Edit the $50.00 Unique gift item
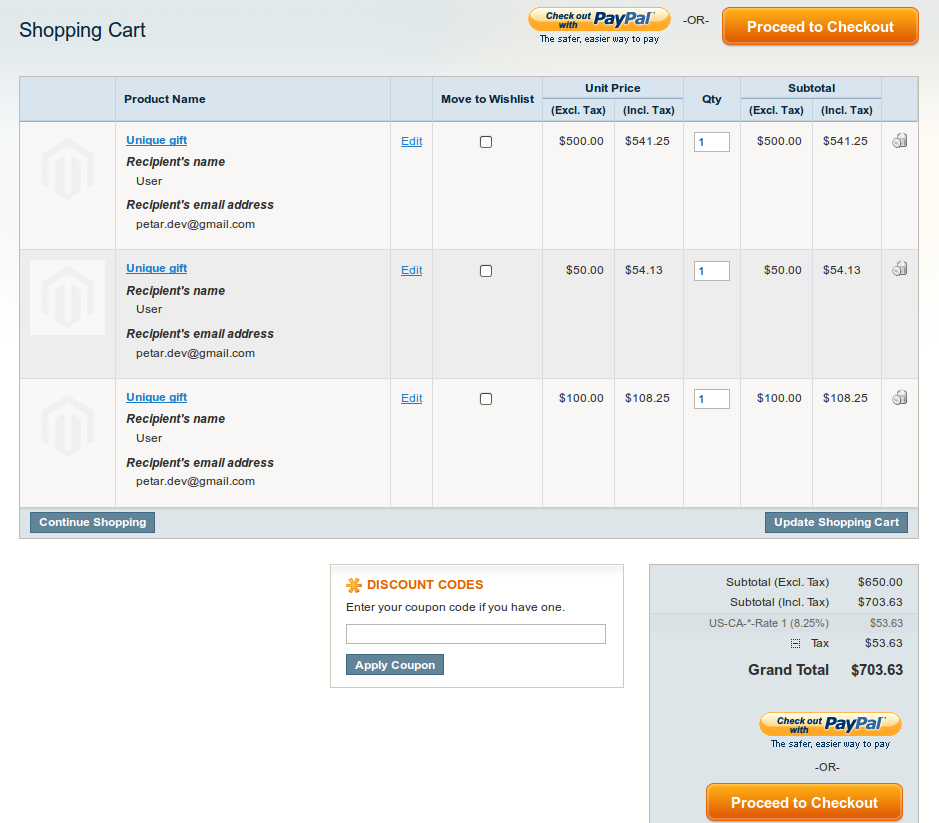939x823 pixels. (x=411, y=270)
